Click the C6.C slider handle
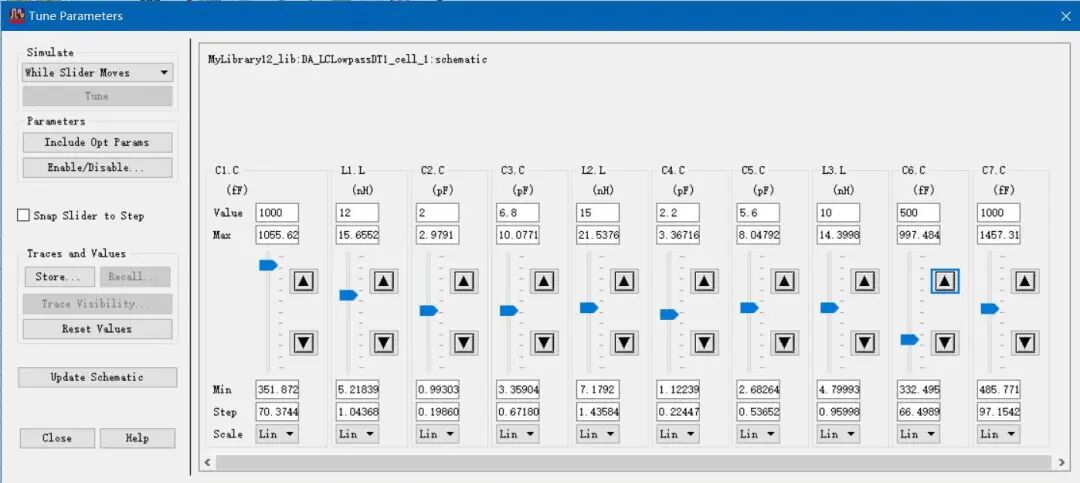This screenshot has height=483, width=1080. tap(909, 339)
